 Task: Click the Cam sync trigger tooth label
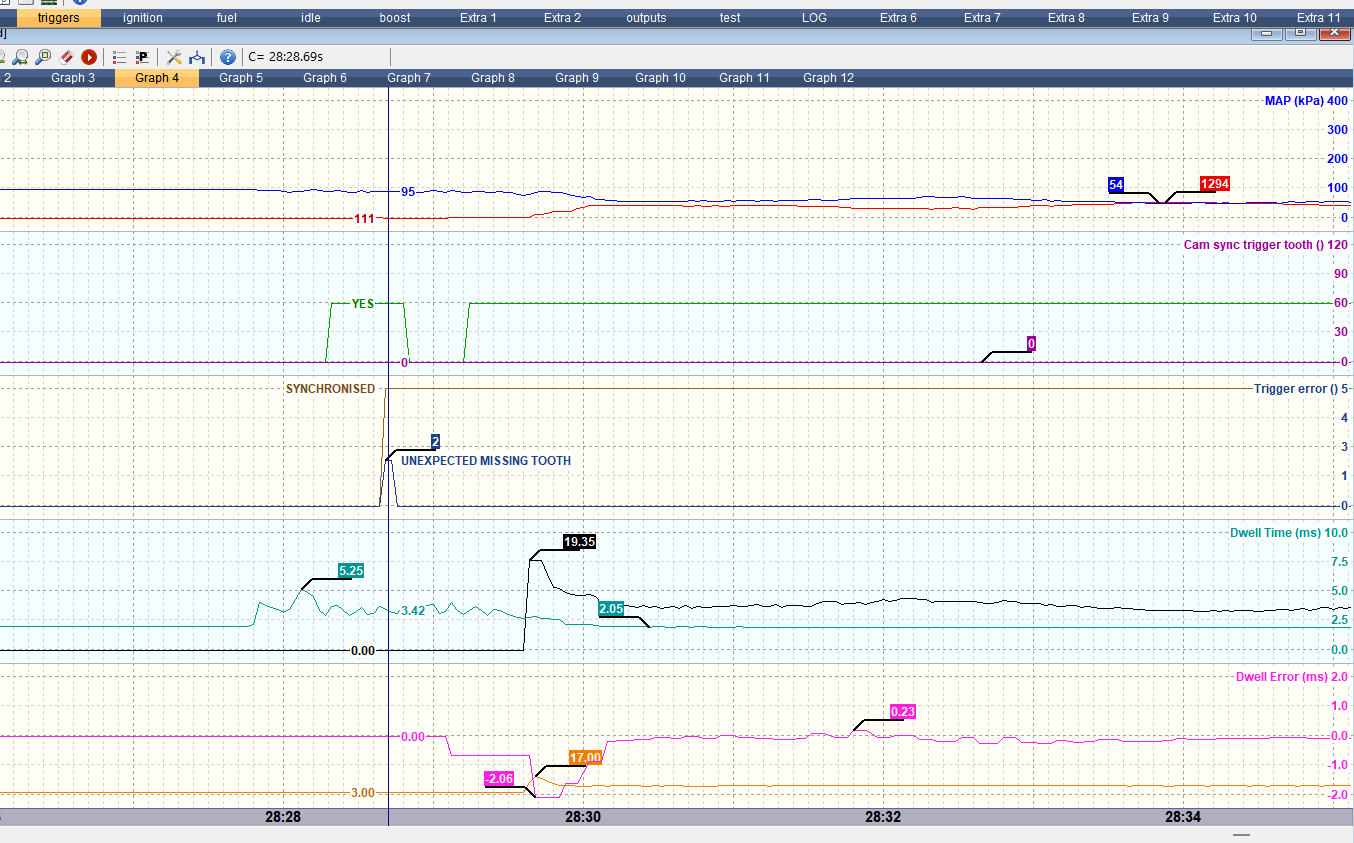[1253, 245]
